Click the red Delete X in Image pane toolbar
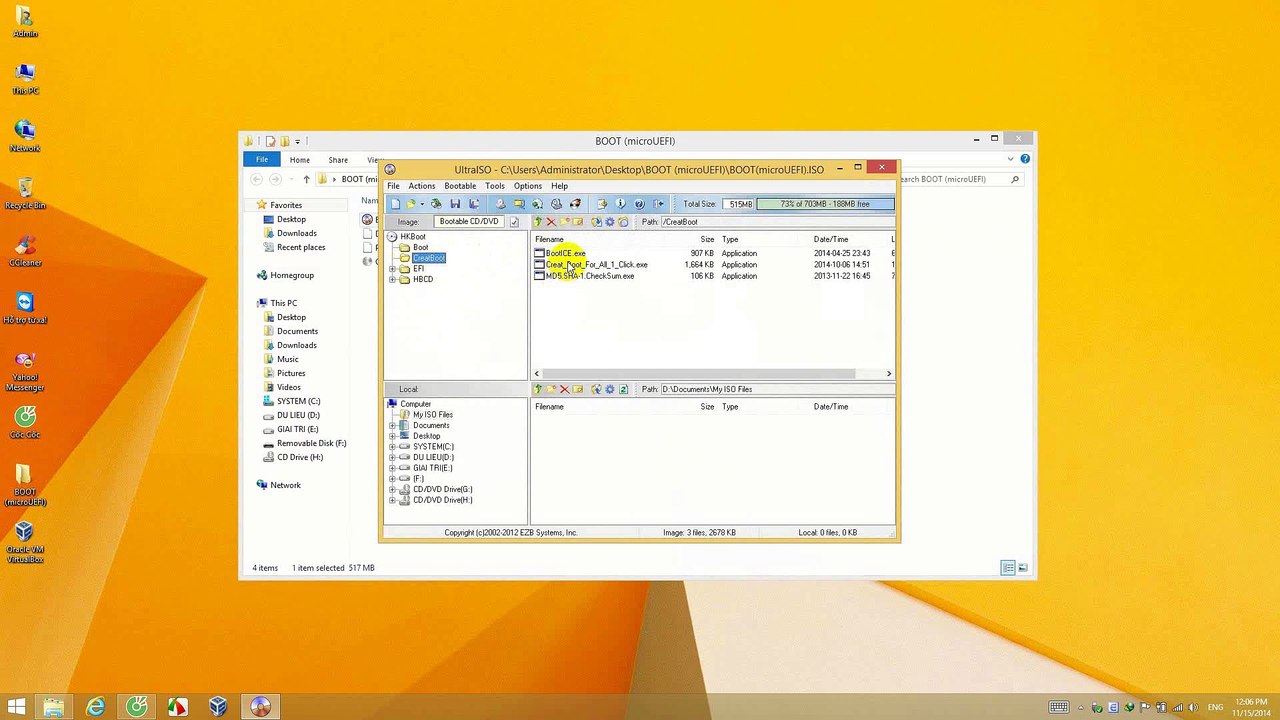This screenshot has width=1280, height=720. (x=550, y=222)
